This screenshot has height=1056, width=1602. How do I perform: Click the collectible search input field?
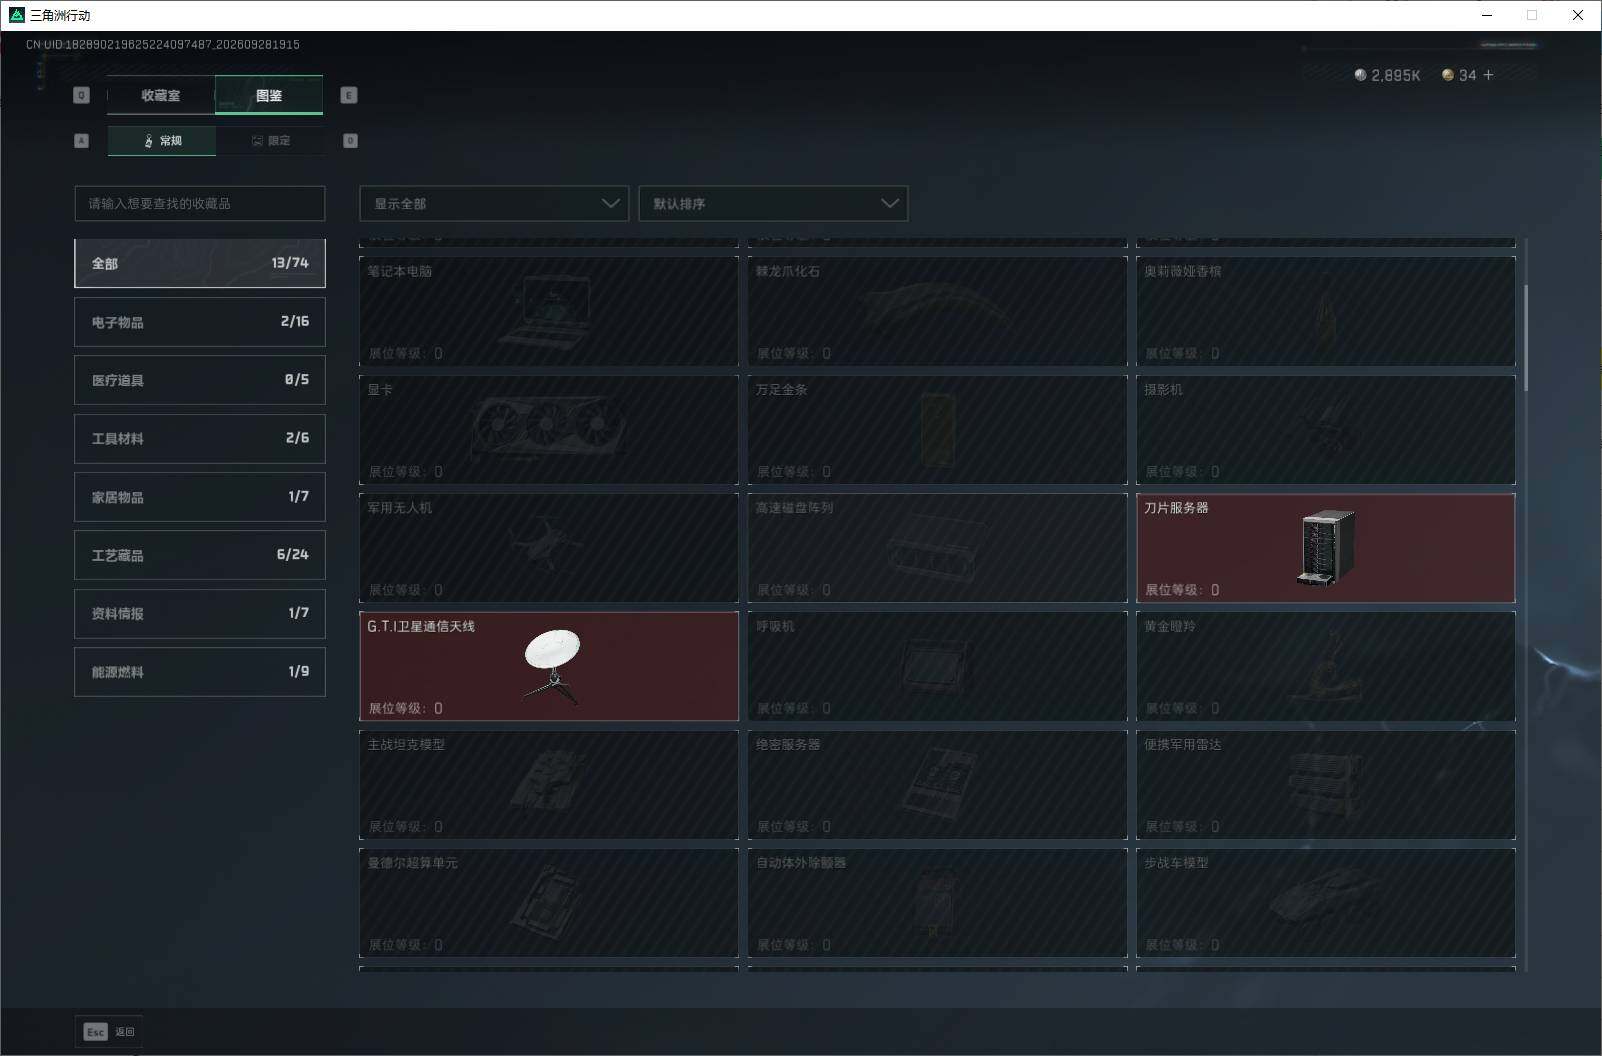pyautogui.click(x=200, y=203)
